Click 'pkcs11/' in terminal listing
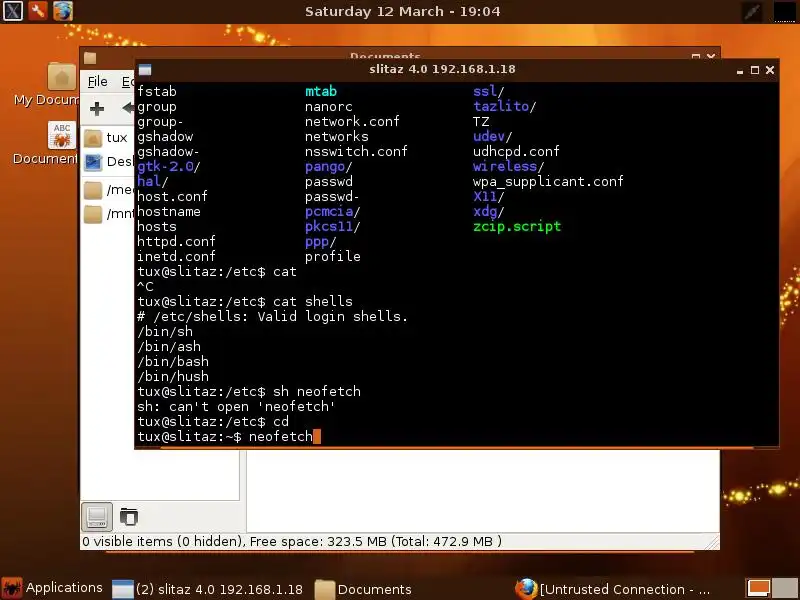 click(333, 226)
